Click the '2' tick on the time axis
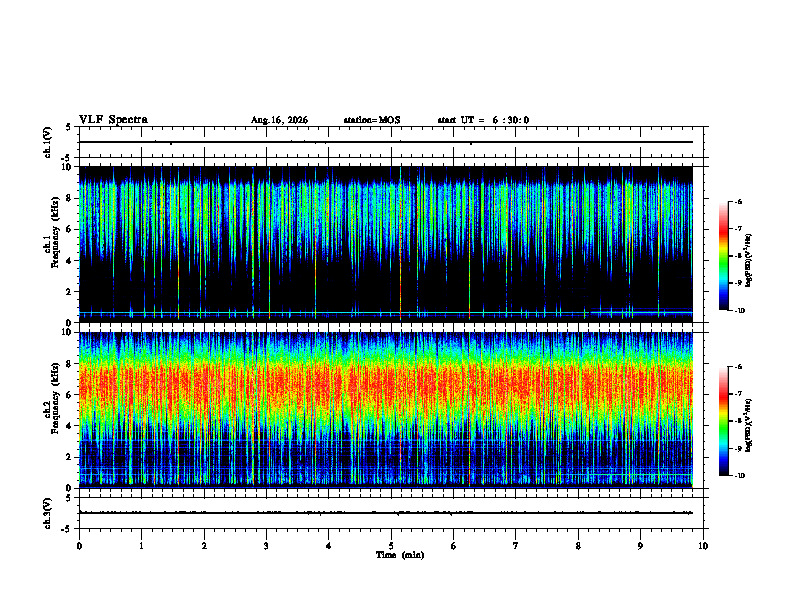 click(204, 546)
